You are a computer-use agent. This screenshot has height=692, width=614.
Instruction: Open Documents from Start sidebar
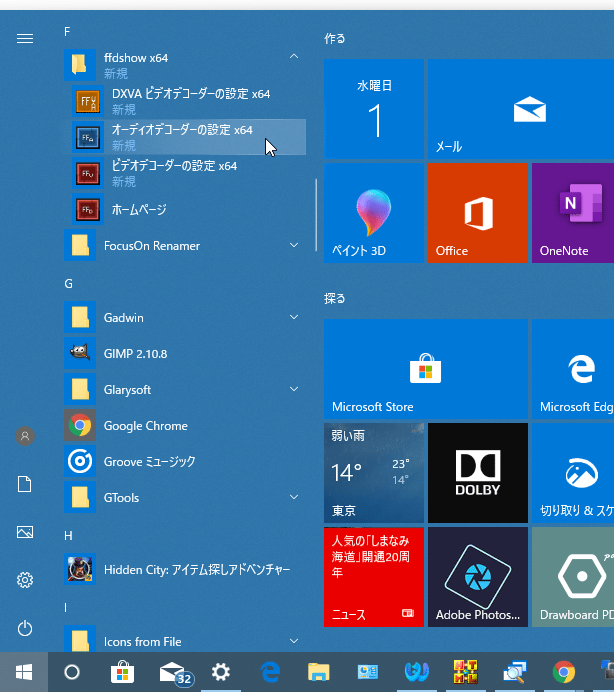point(25,484)
